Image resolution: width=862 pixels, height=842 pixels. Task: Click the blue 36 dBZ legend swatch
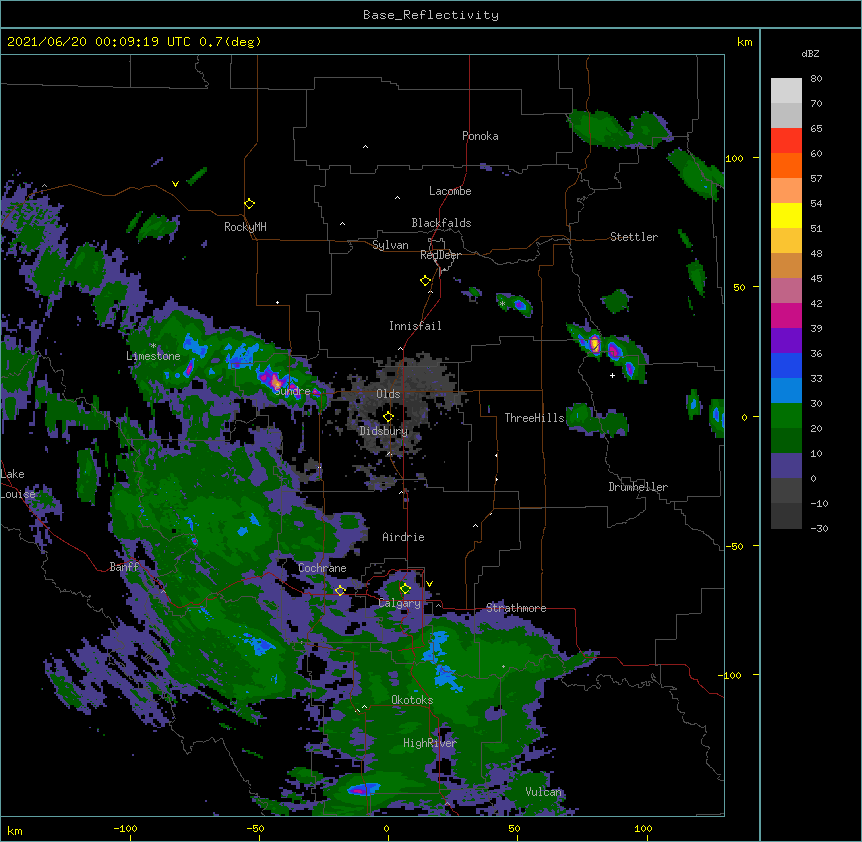pos(786,365)
